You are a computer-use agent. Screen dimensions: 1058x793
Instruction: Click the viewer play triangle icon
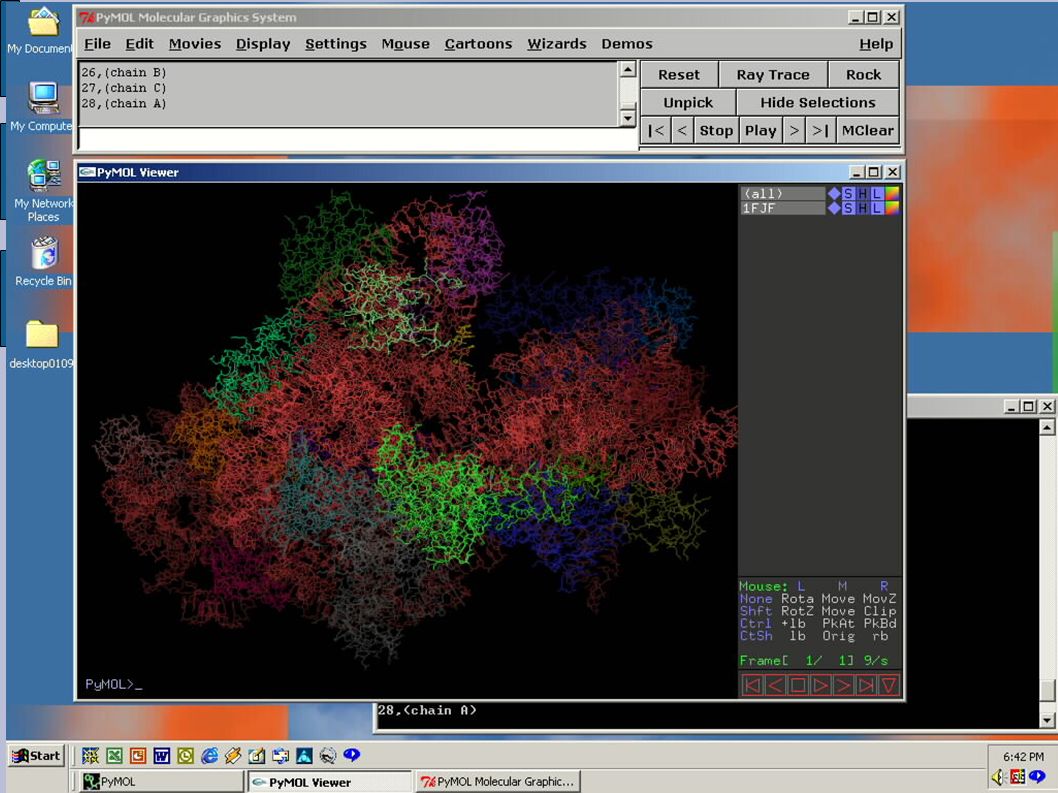820,686
